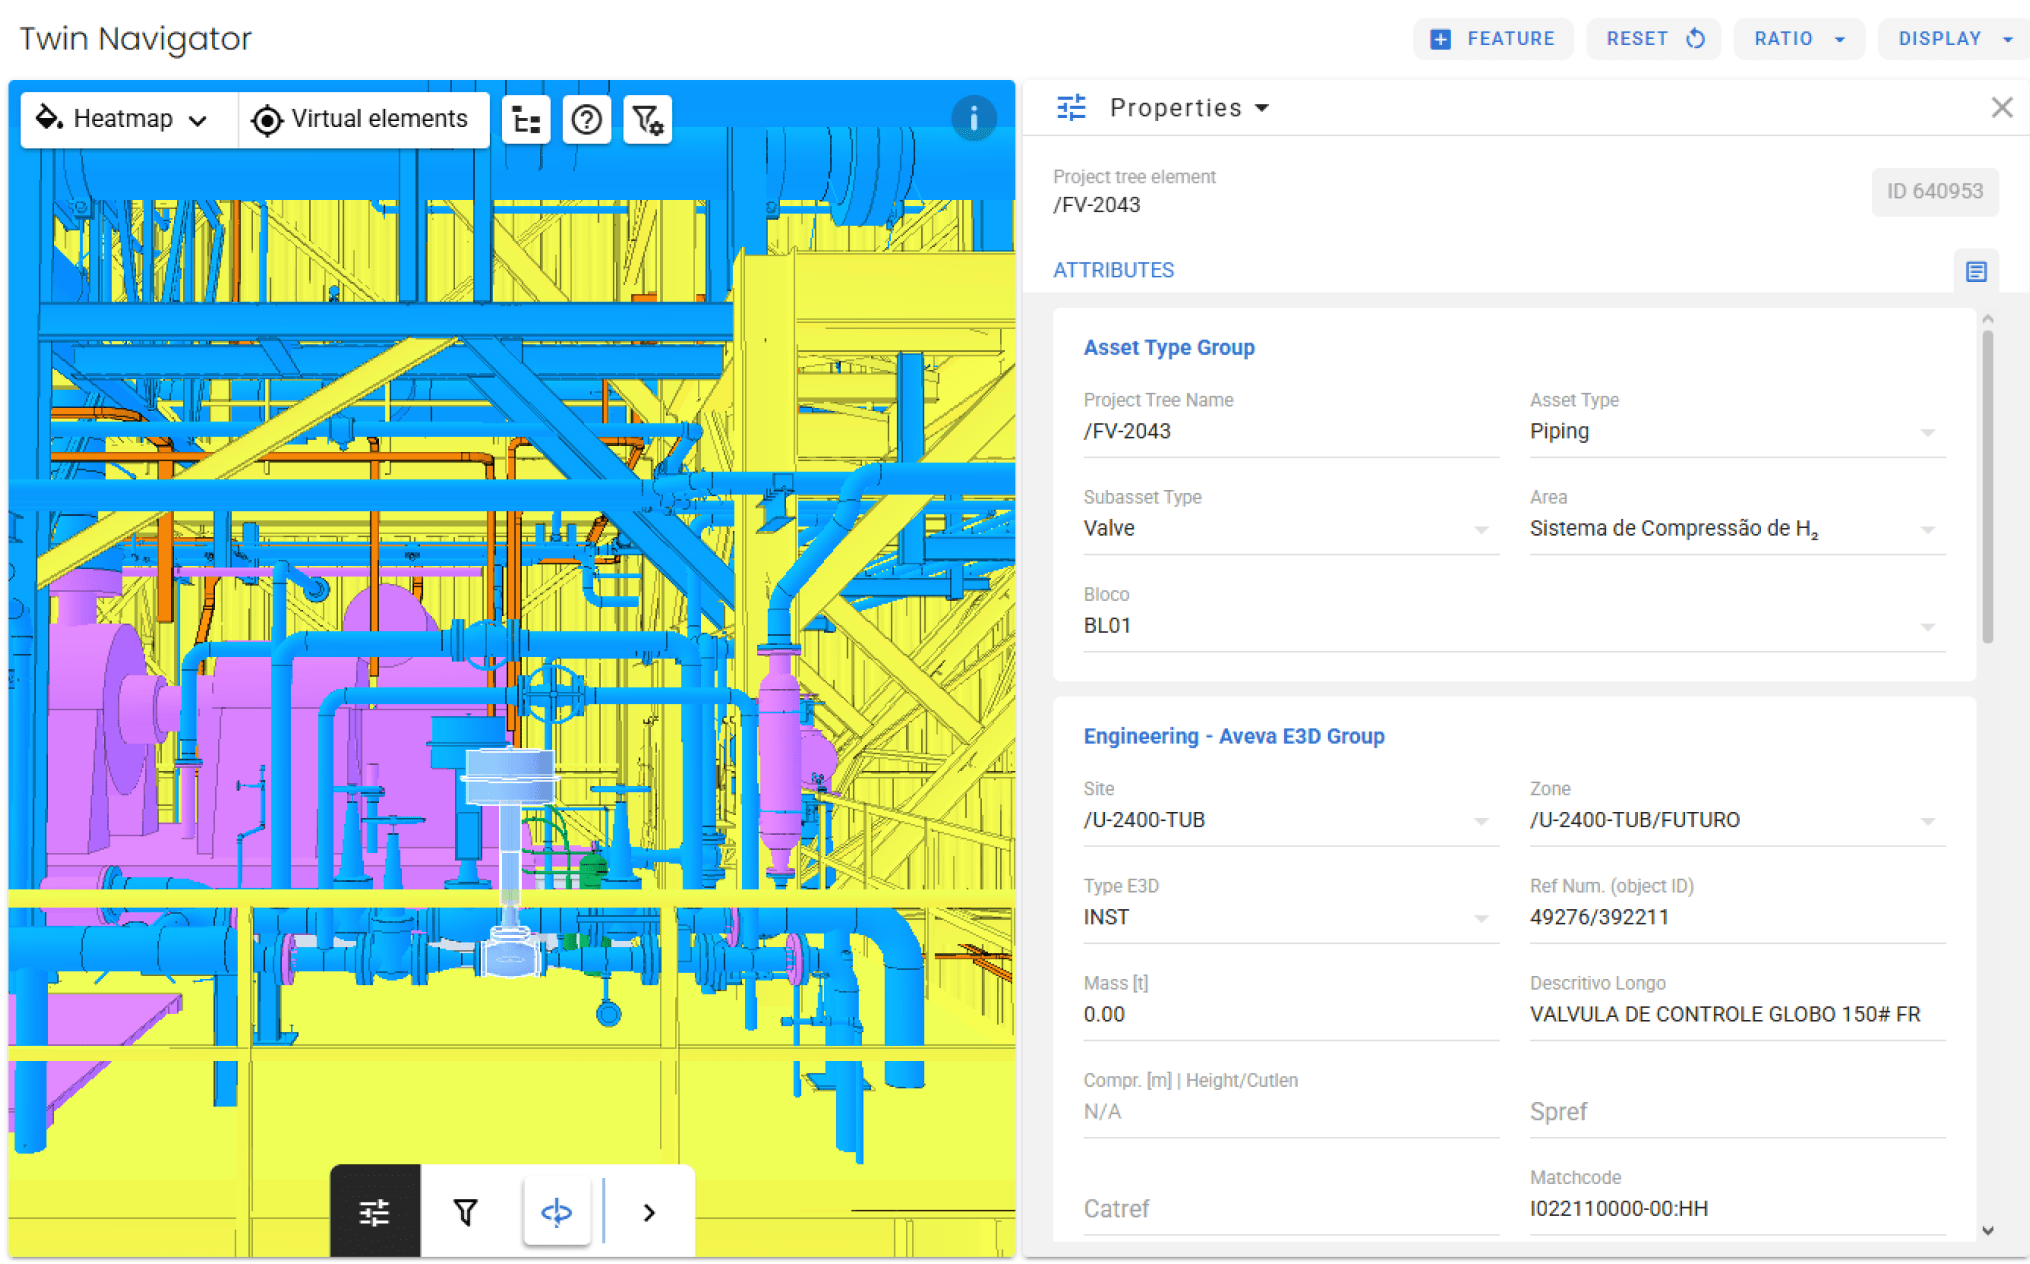
Task: Click the Engineering - Aveva E3D Group heading
Action: point(1234,736)
